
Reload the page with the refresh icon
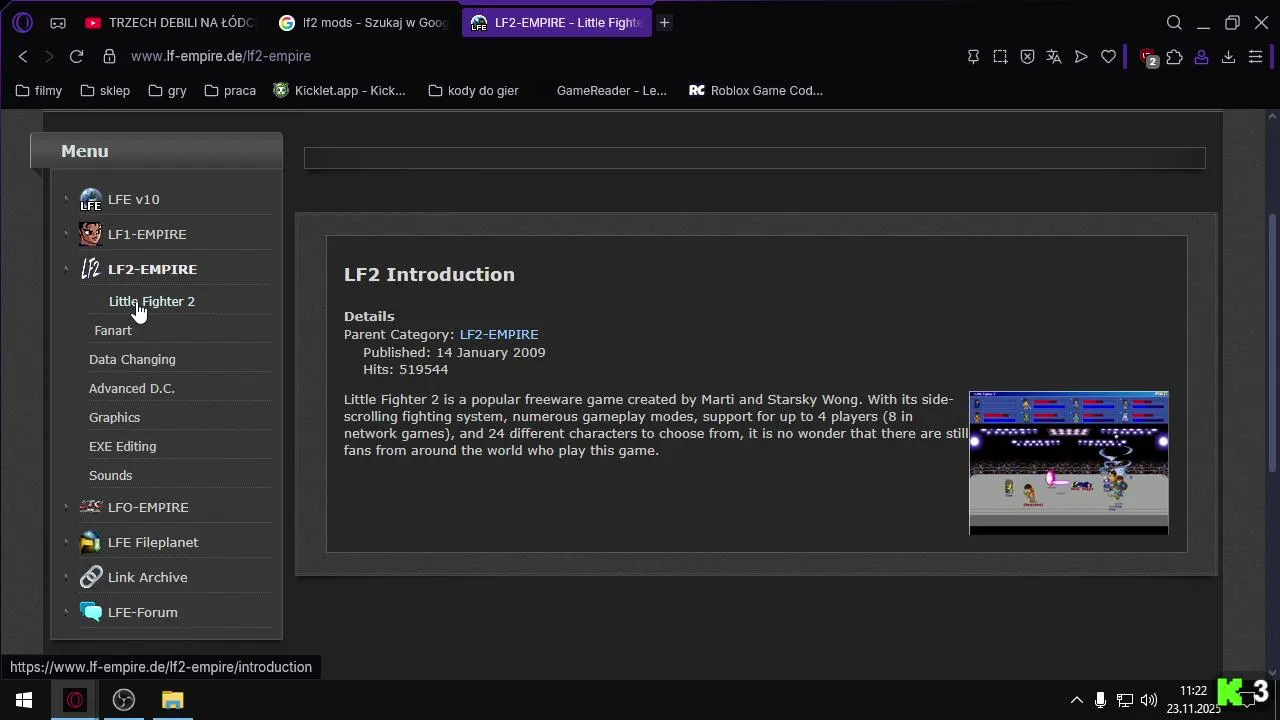coord(76,56)
